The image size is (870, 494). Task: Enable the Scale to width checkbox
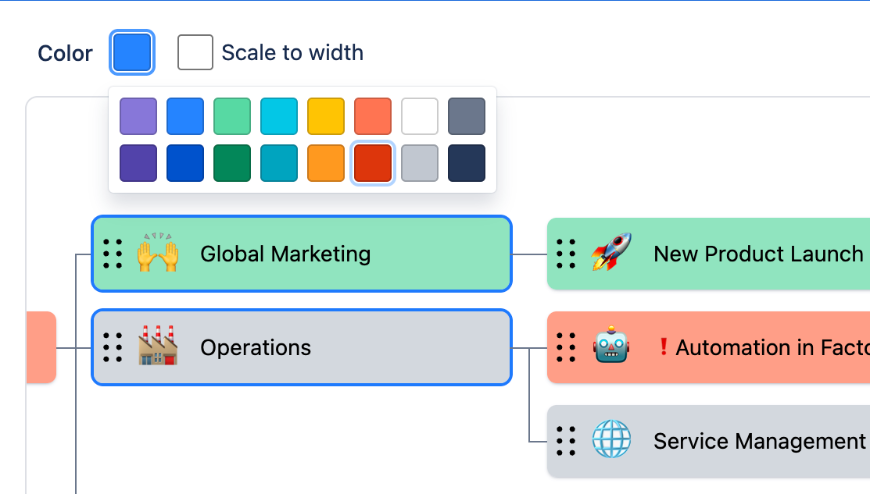click(196, 53)
